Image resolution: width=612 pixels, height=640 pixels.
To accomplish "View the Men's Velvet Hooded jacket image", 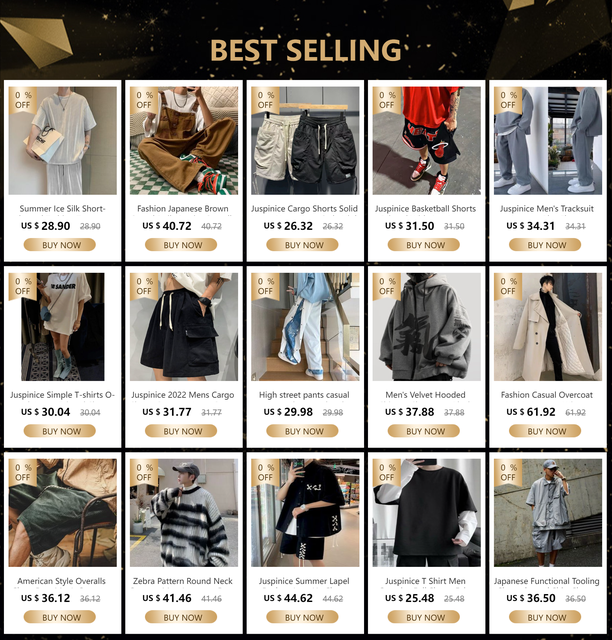I will [x=427, y=327].
